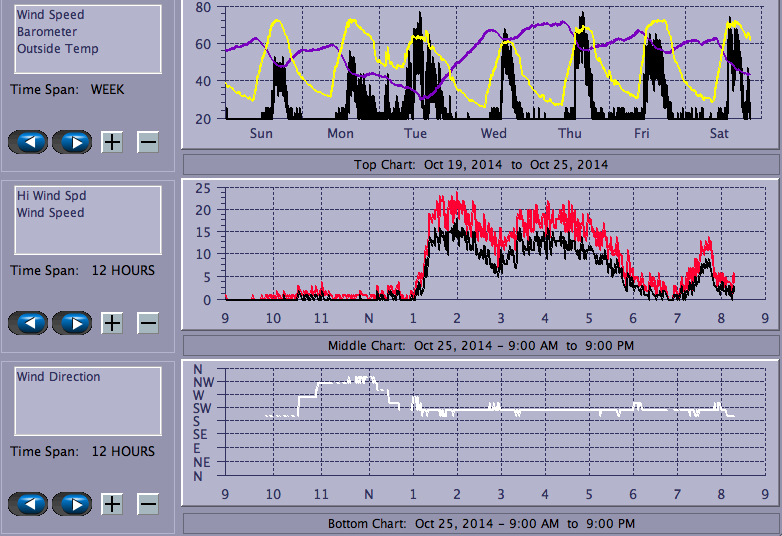Decrease the middle chart time span with minus
The width and height of the screenshot is (782, 536).
[147, 323]
